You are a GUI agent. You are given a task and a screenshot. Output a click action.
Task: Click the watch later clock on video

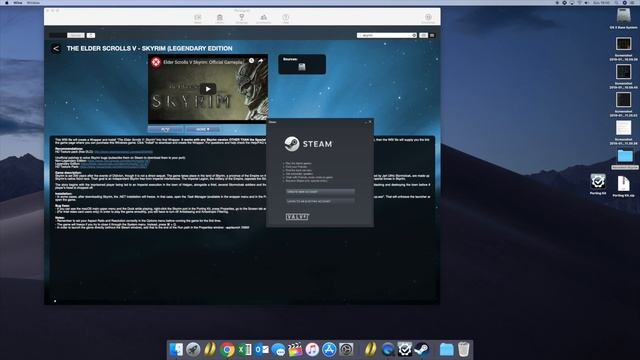(251, 61)
